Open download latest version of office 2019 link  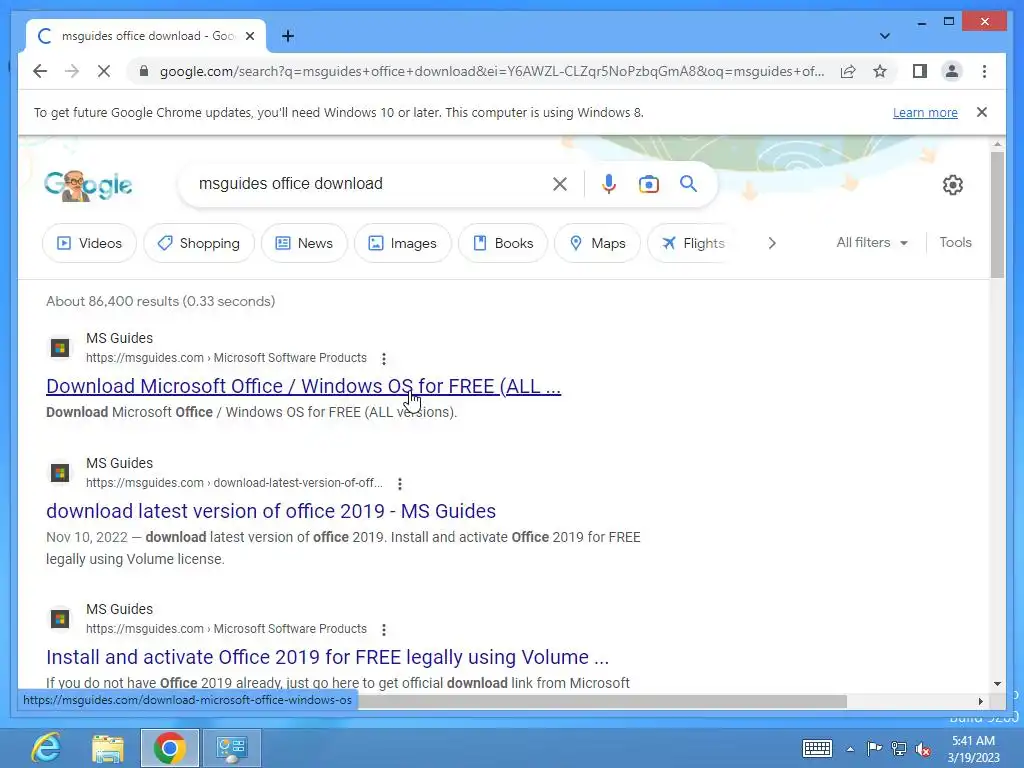[271, 511]
